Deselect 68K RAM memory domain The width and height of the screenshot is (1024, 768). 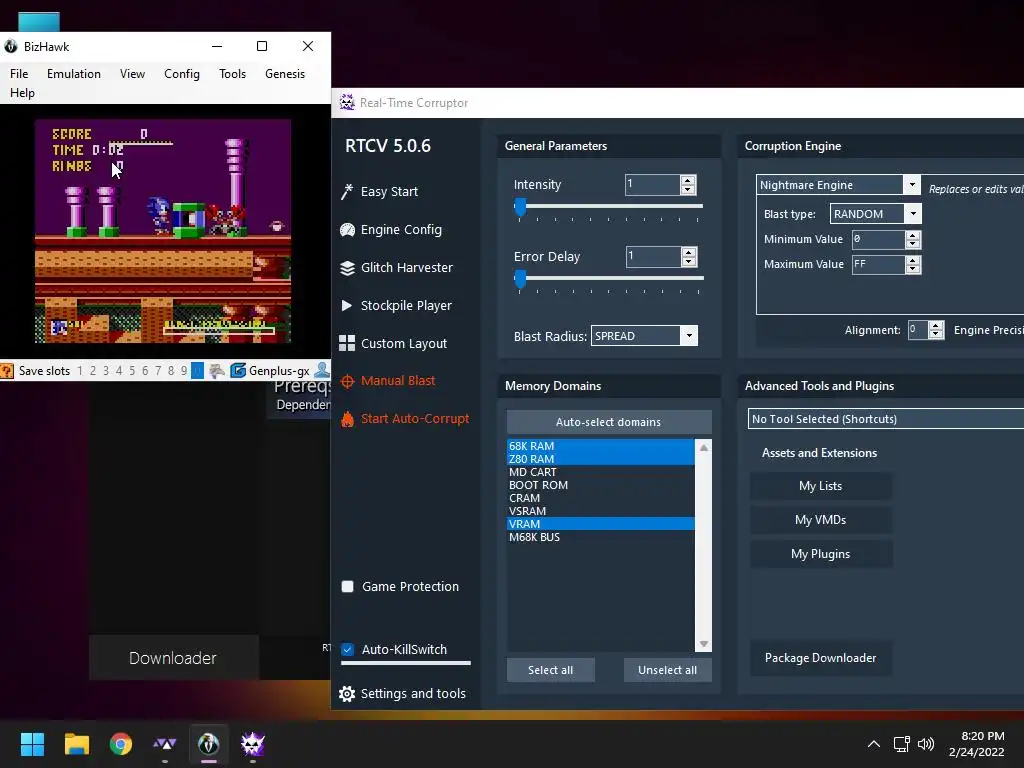pos(600,446)
